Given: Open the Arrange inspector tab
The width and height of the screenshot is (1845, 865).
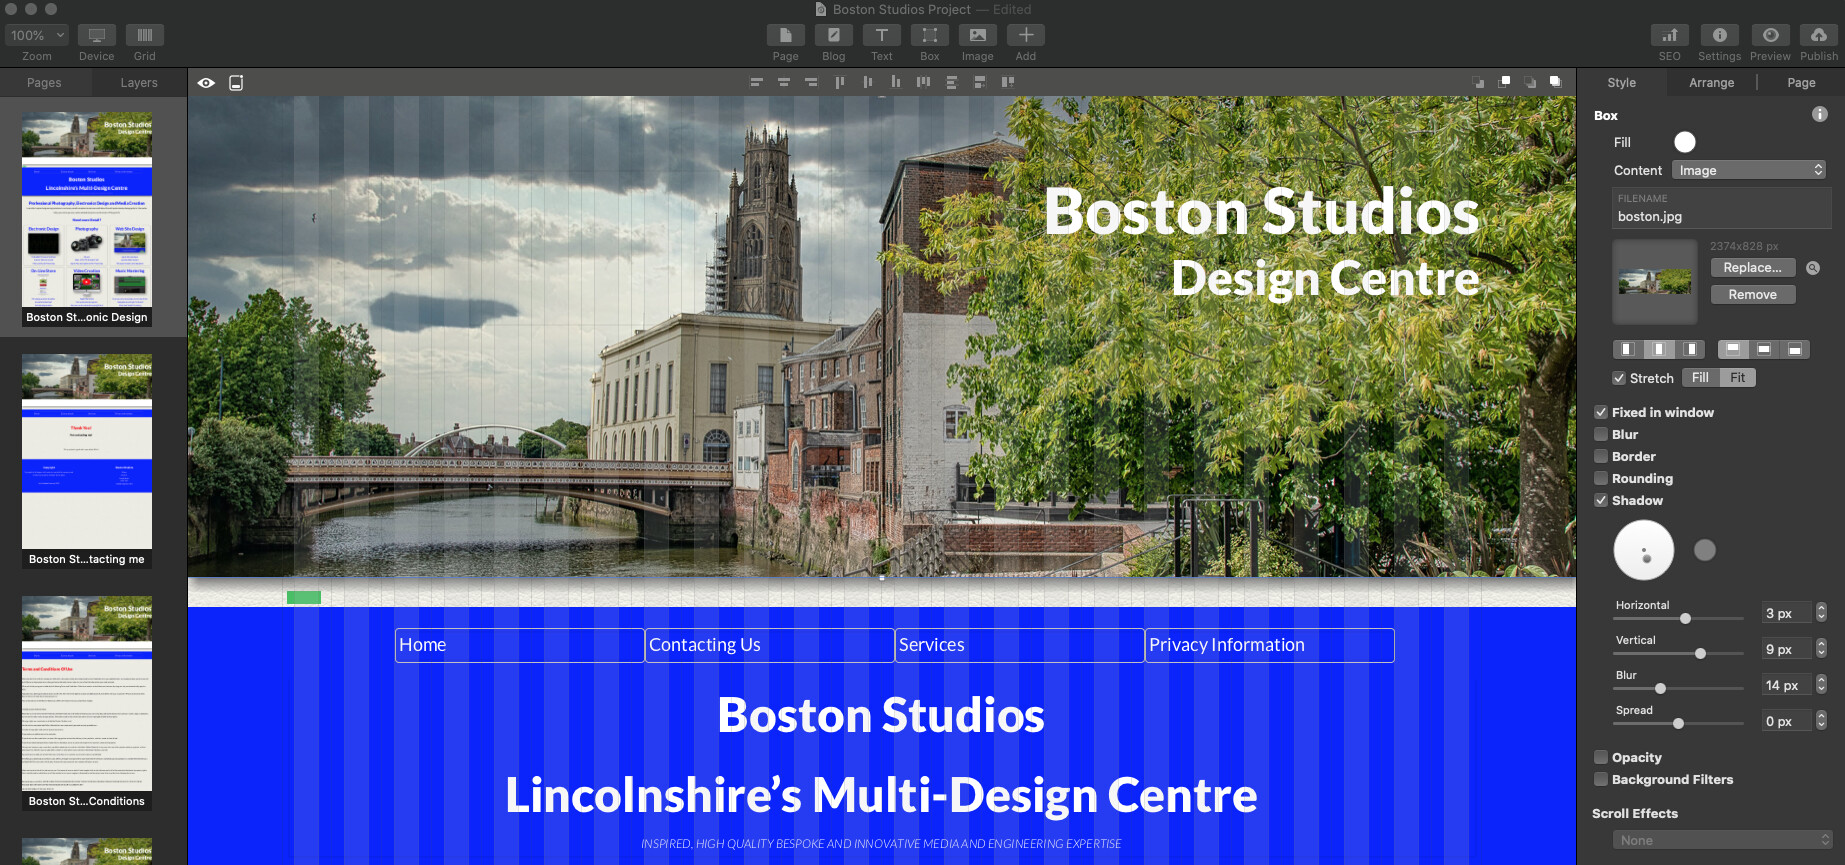Looking at the screenshot, I should (x=1712, y=83).
